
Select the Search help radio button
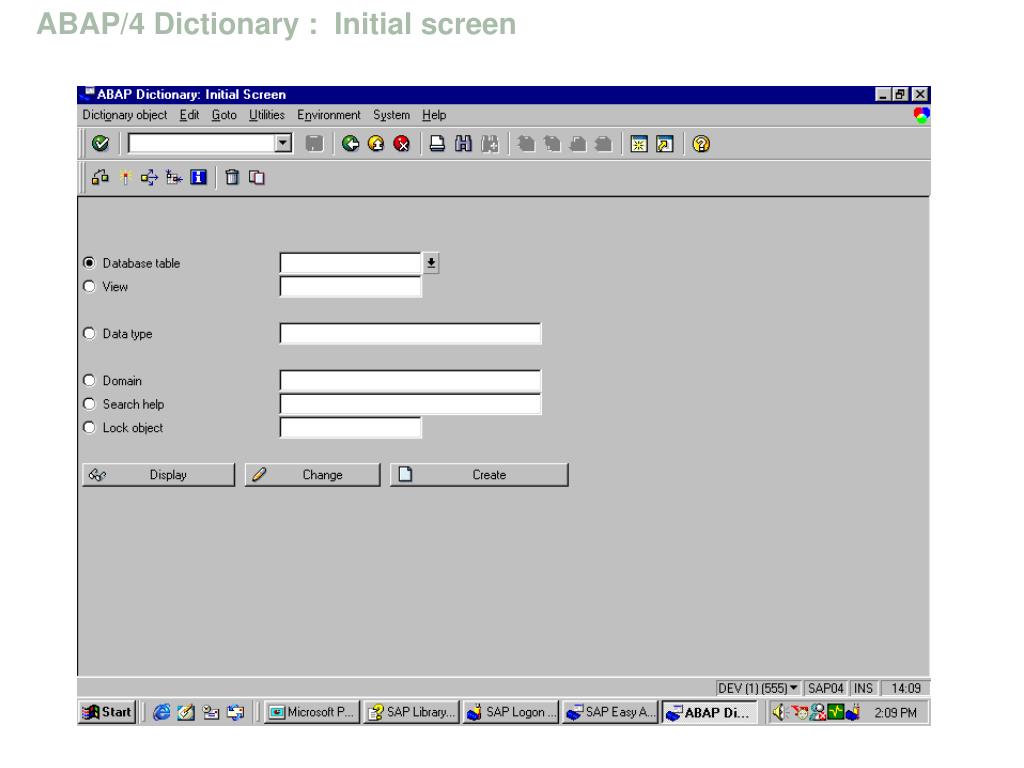pyautogui.click(x=89, y=404)
